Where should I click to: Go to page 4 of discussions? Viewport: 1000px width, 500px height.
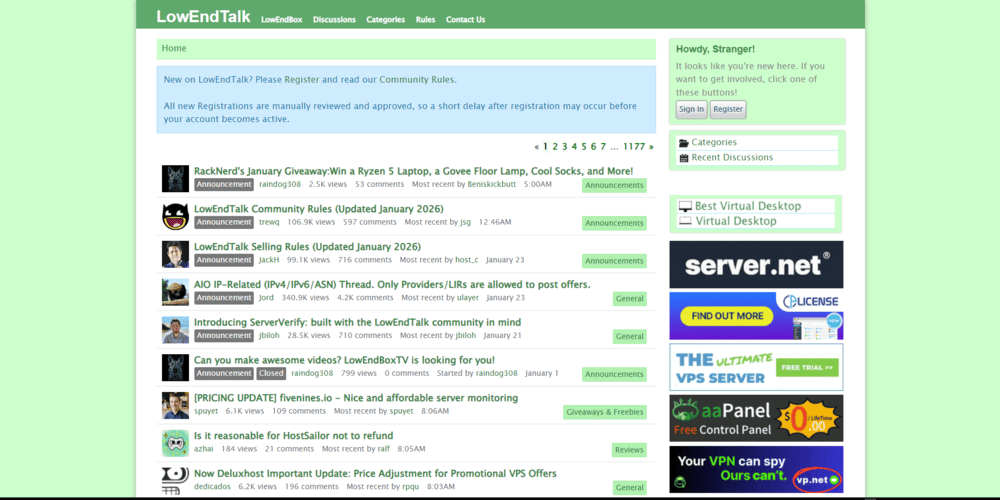(574, 147)
